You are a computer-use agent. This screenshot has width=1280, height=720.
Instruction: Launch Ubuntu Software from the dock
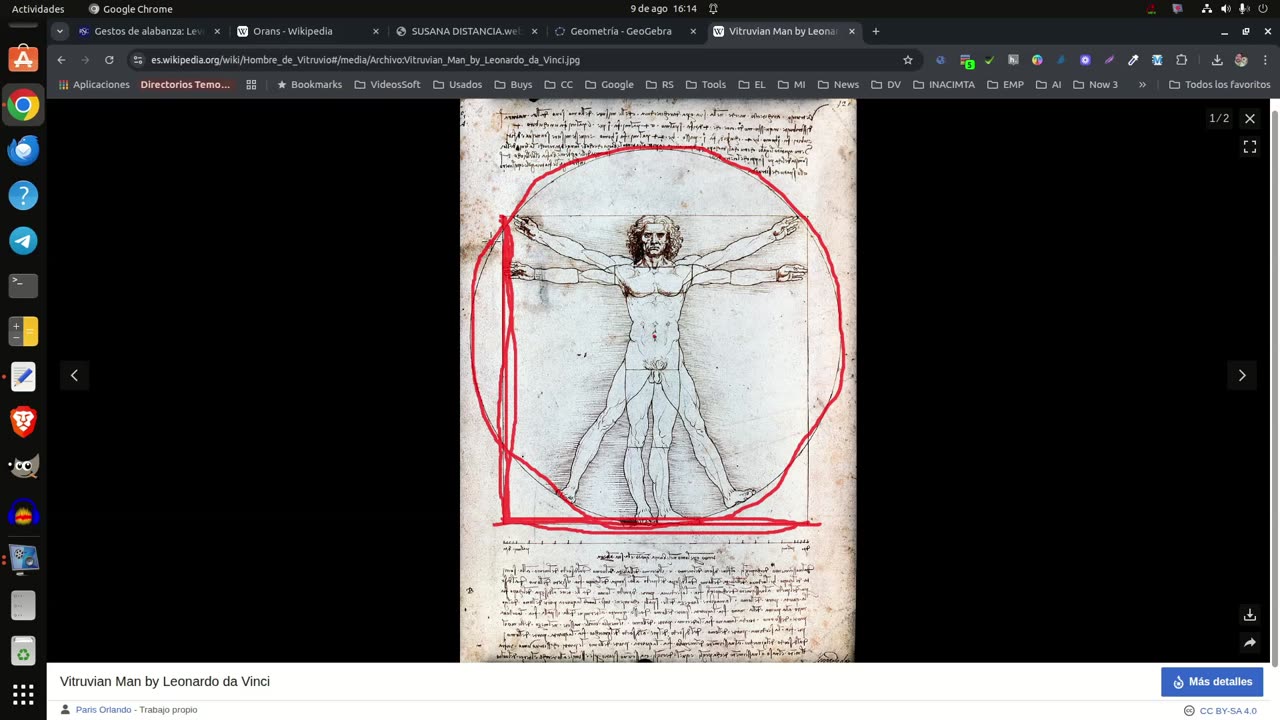(x=23, y=59)
